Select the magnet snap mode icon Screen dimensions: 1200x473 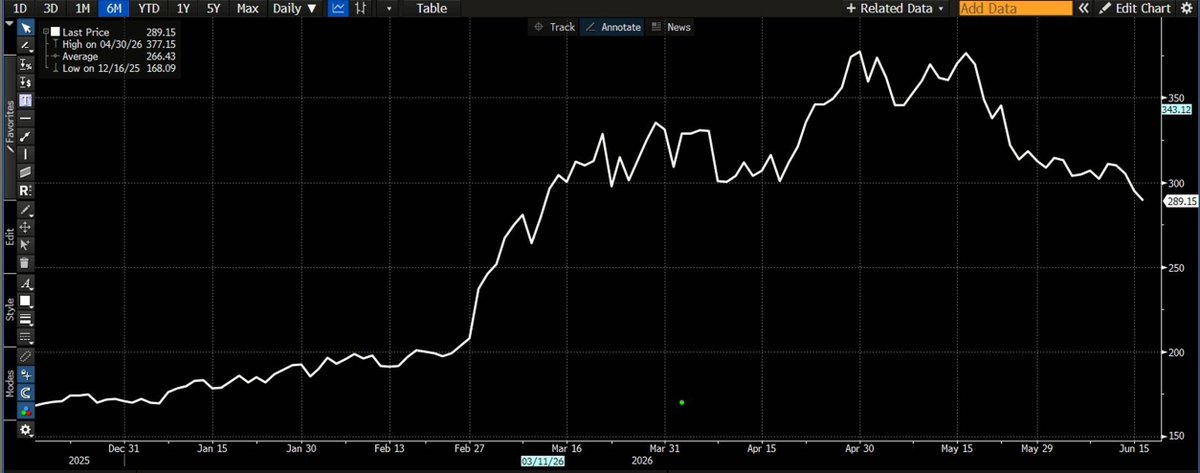[26, 393]
